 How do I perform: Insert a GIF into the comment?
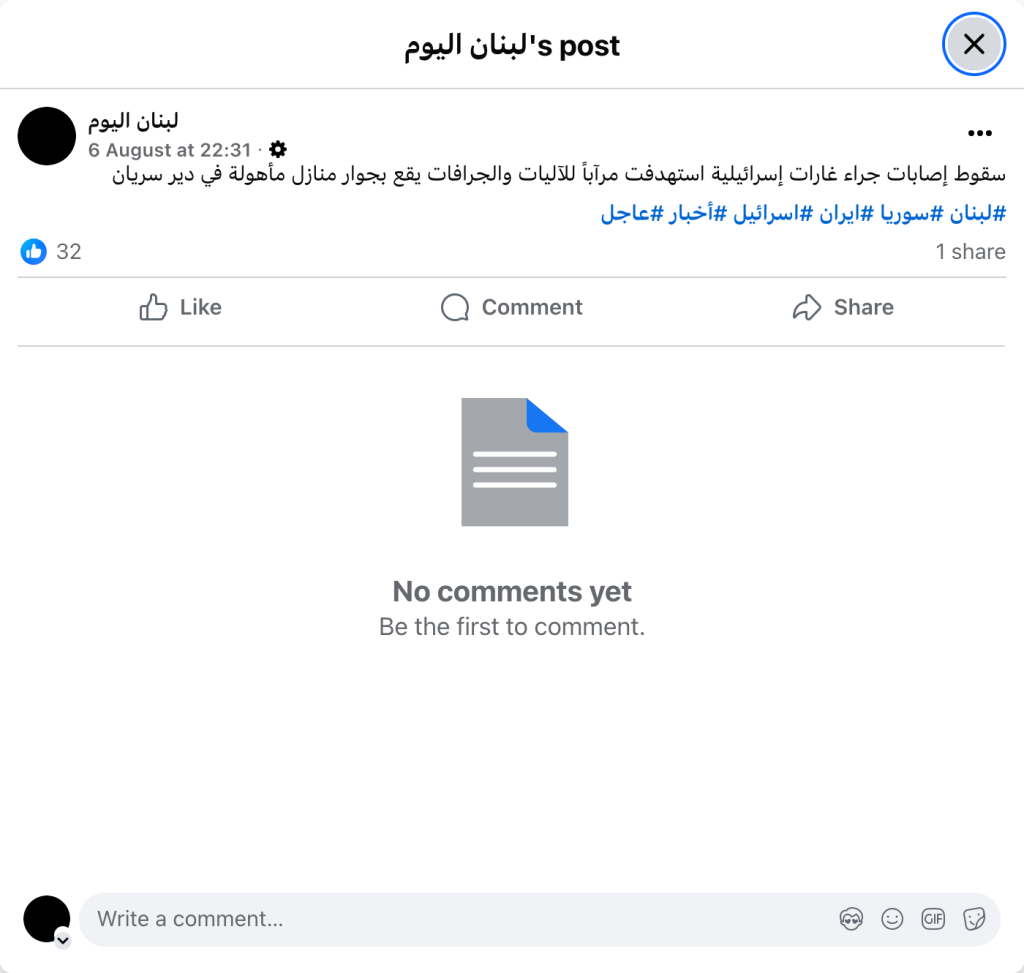click(933, 919)
